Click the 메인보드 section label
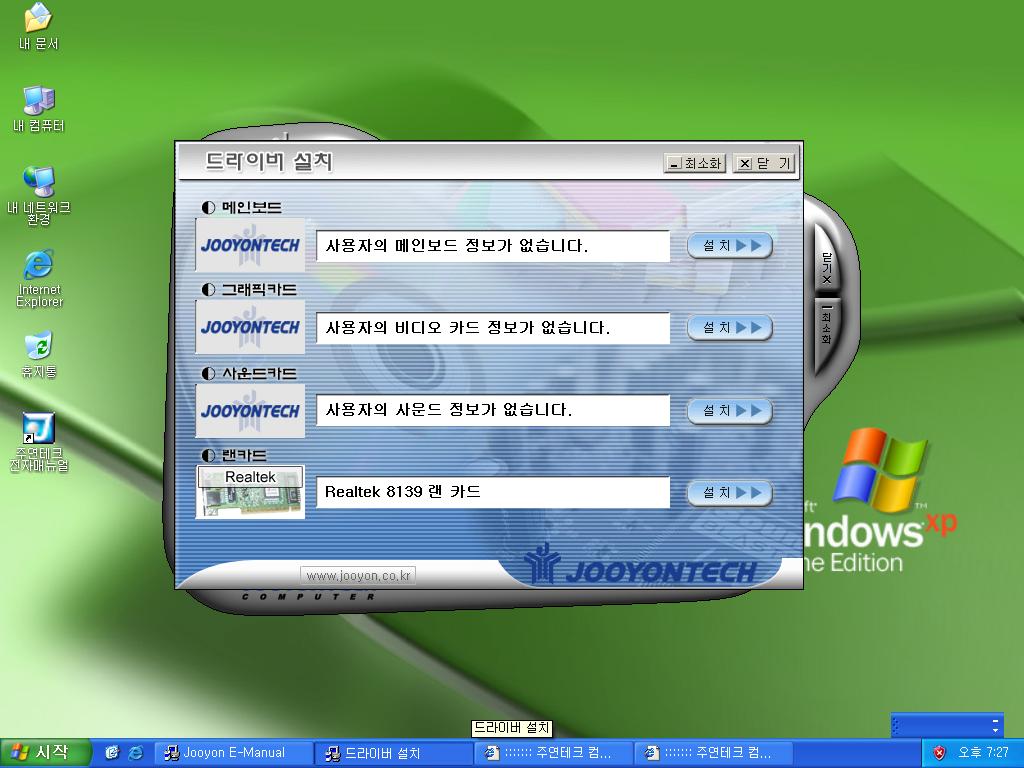Screen dimensions: 1024x768 point(242,208)
